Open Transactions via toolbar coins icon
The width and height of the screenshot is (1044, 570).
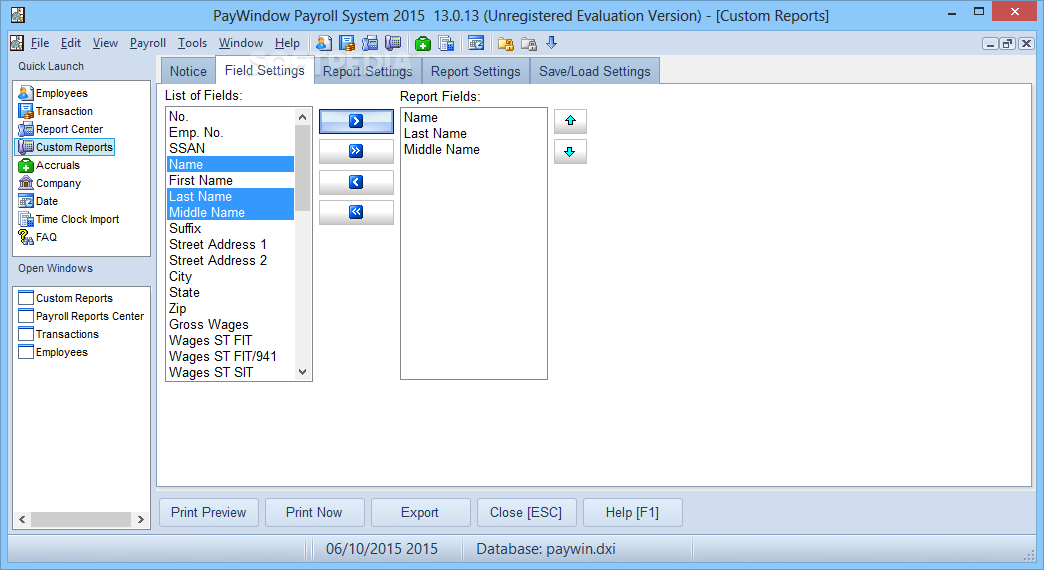point(347,43)
